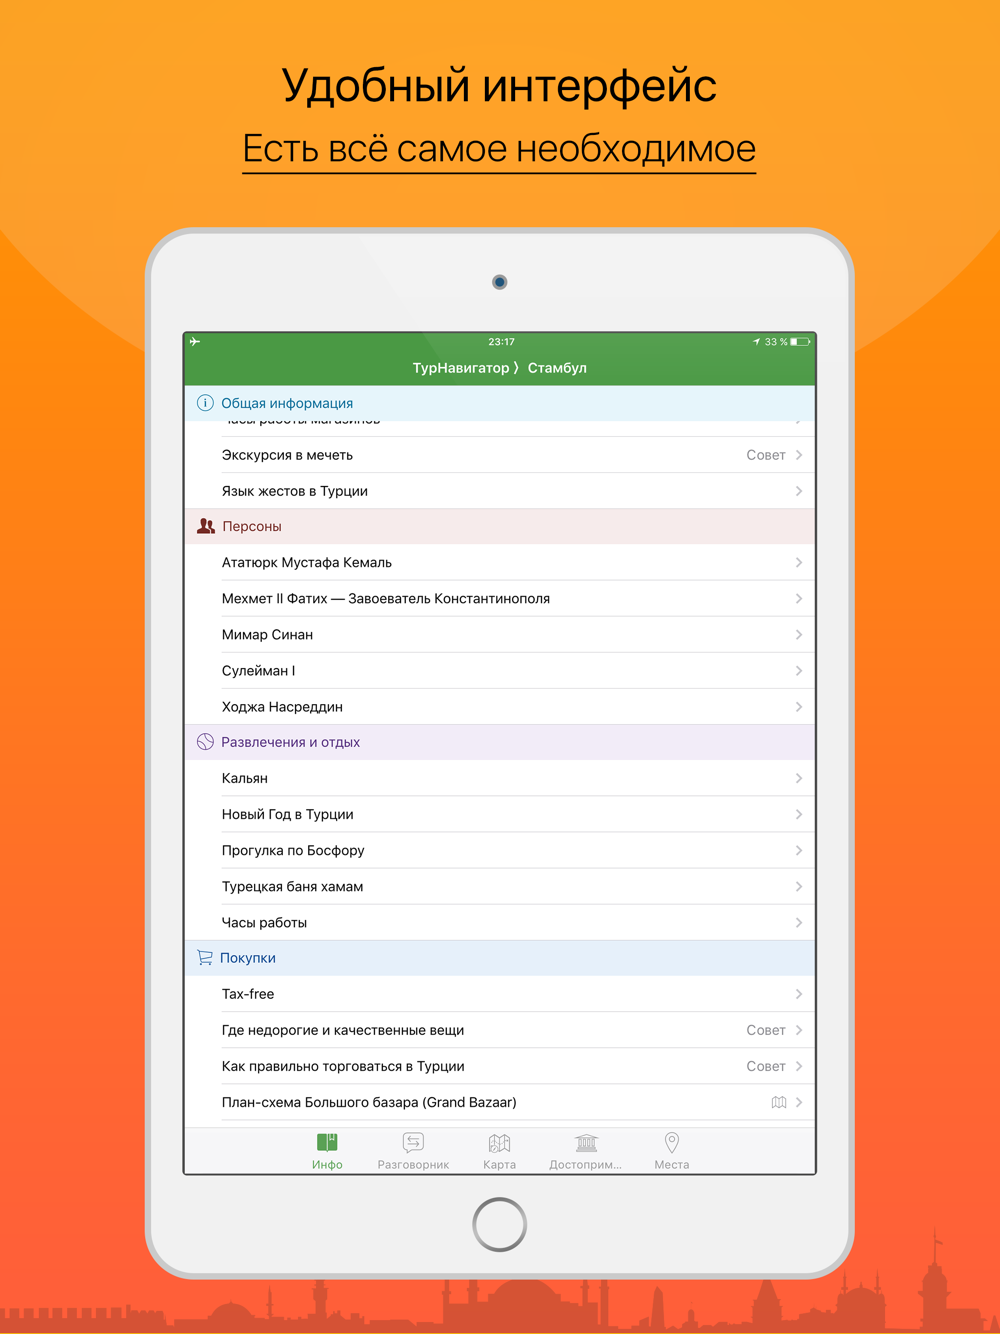Open chevron for Язык жестов в Турции
This screenshot has height=1334, width=1000.
click(x=799, y=491)
